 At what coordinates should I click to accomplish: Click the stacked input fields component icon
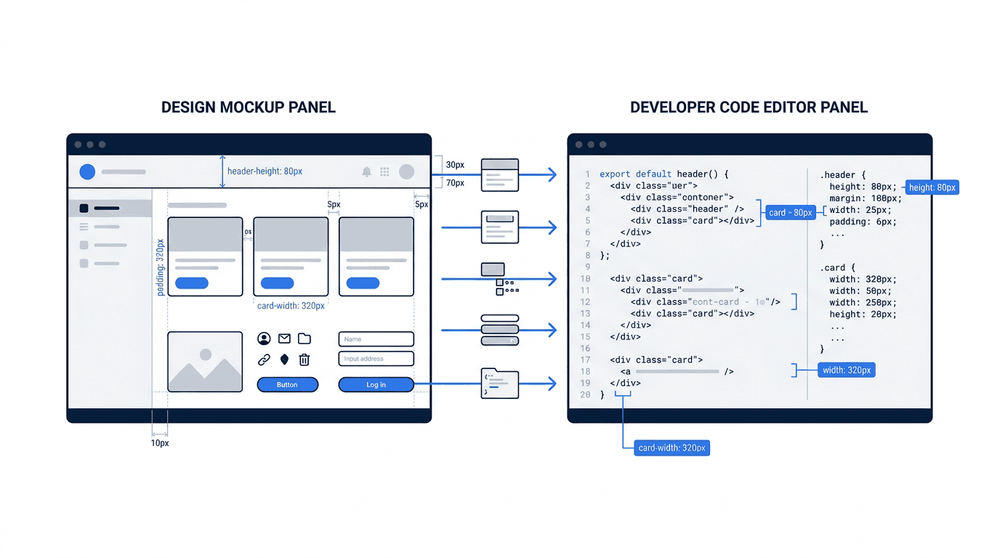click(x=499, y=330)
